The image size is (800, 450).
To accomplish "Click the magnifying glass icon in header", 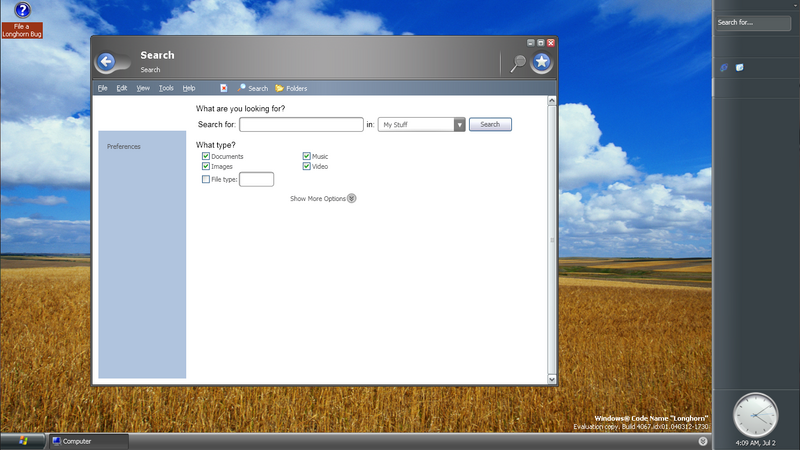I will point(518,63).
